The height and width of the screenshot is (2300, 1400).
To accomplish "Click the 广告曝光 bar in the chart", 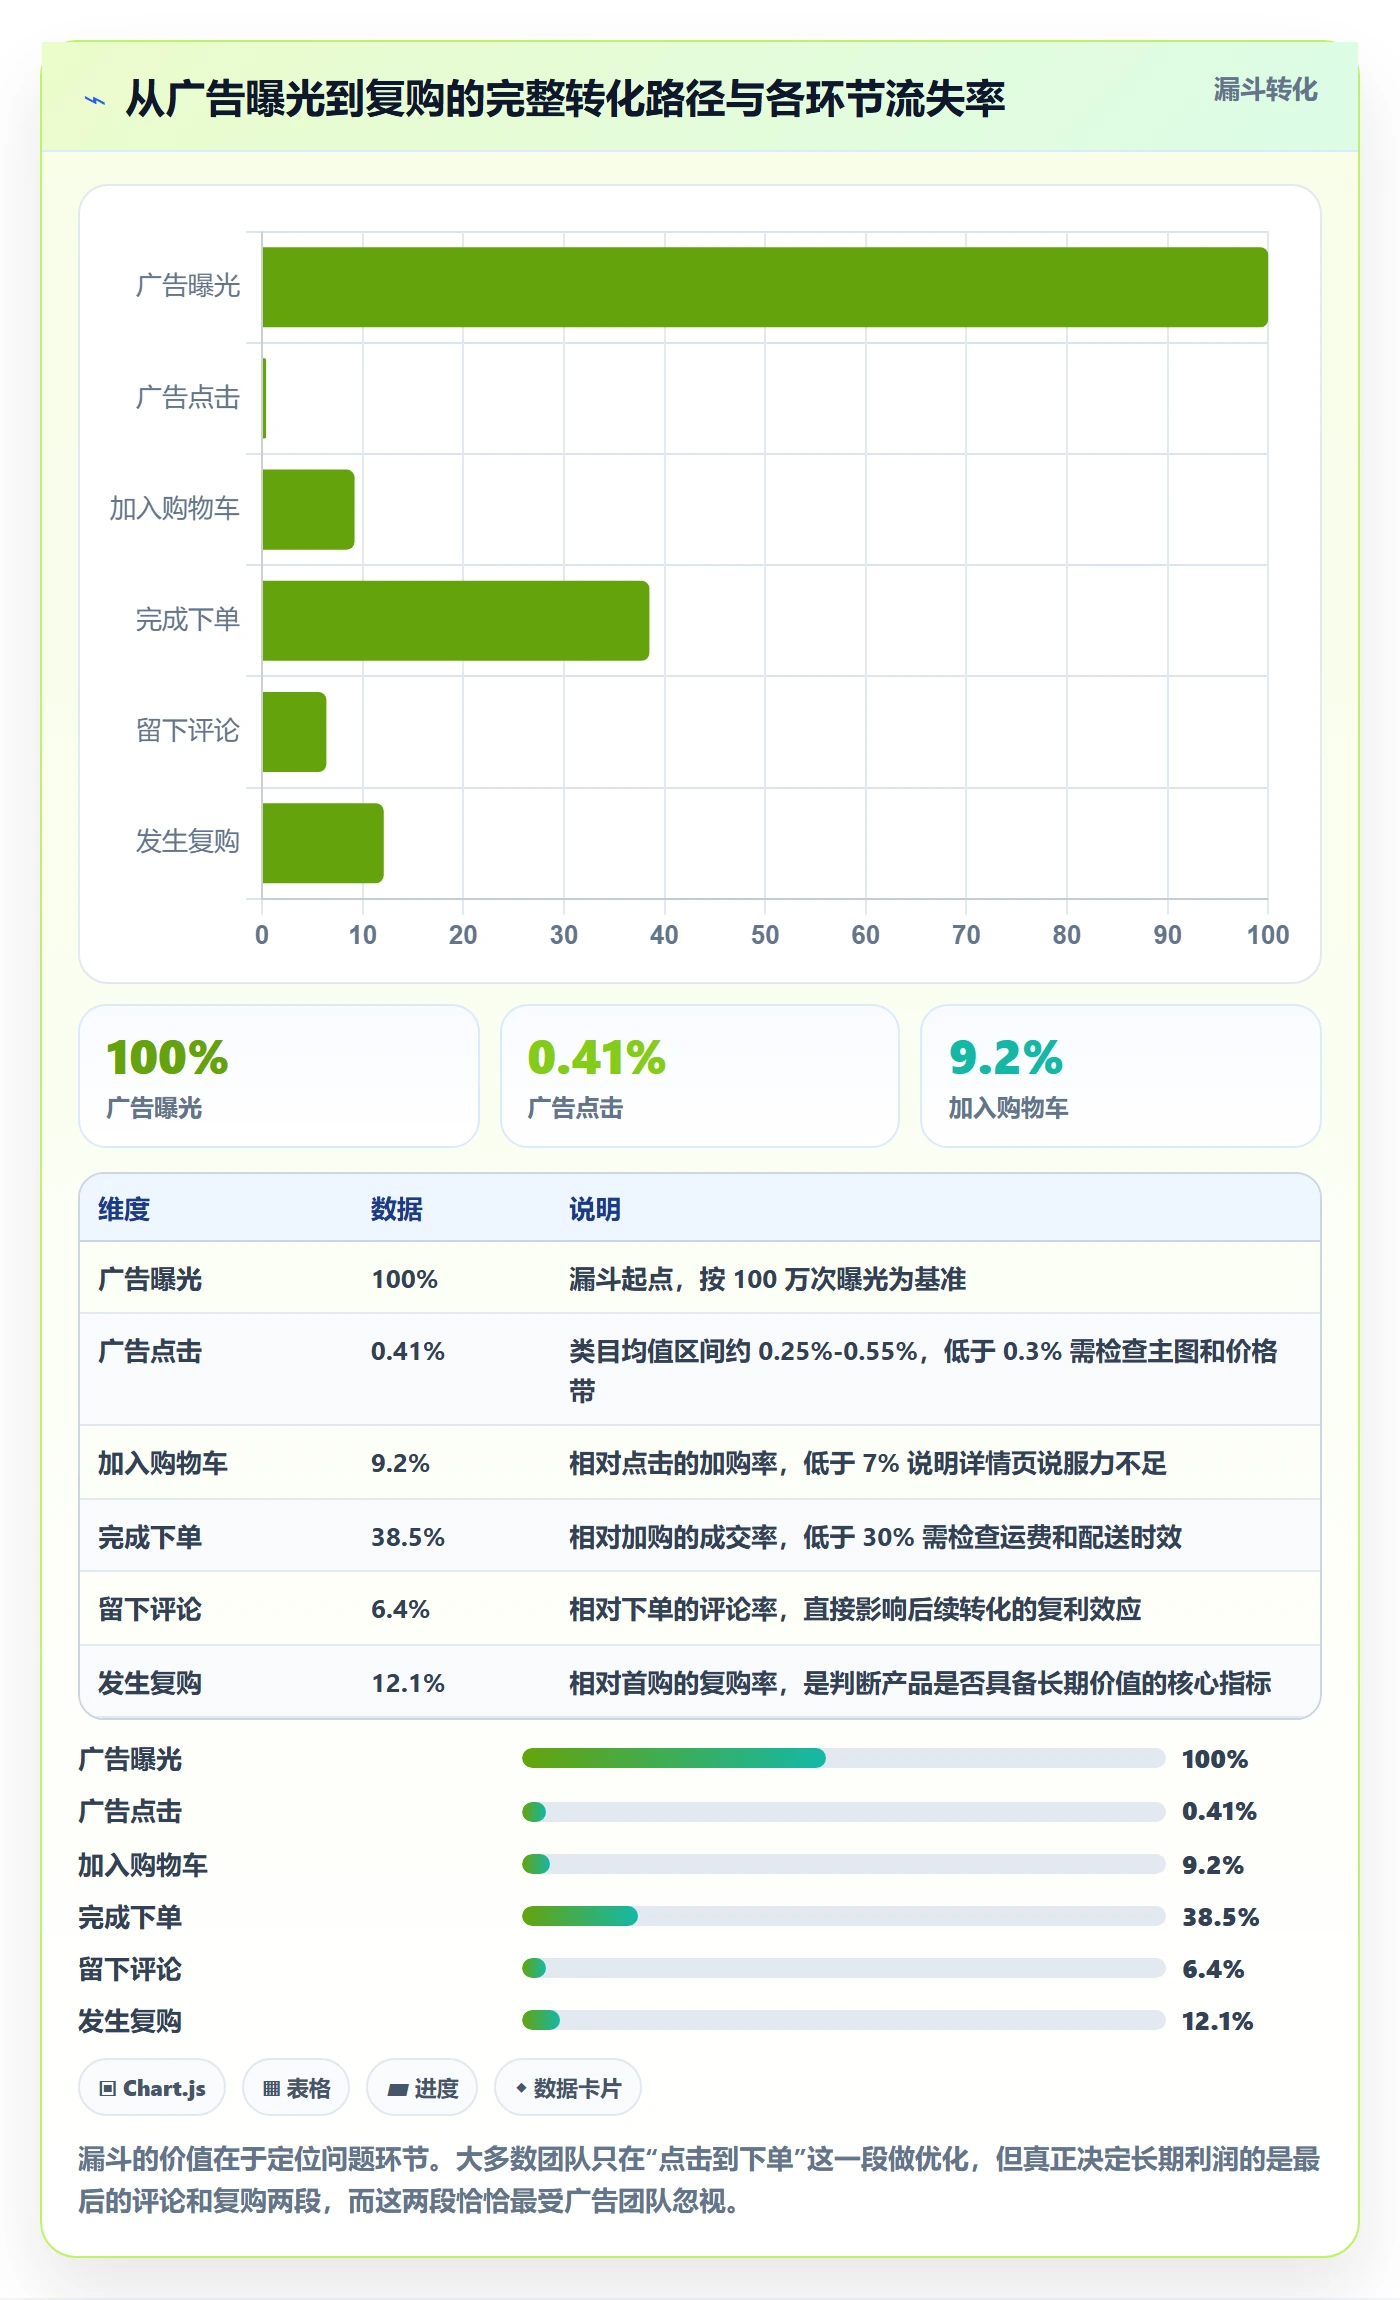I will click(765, 287).
